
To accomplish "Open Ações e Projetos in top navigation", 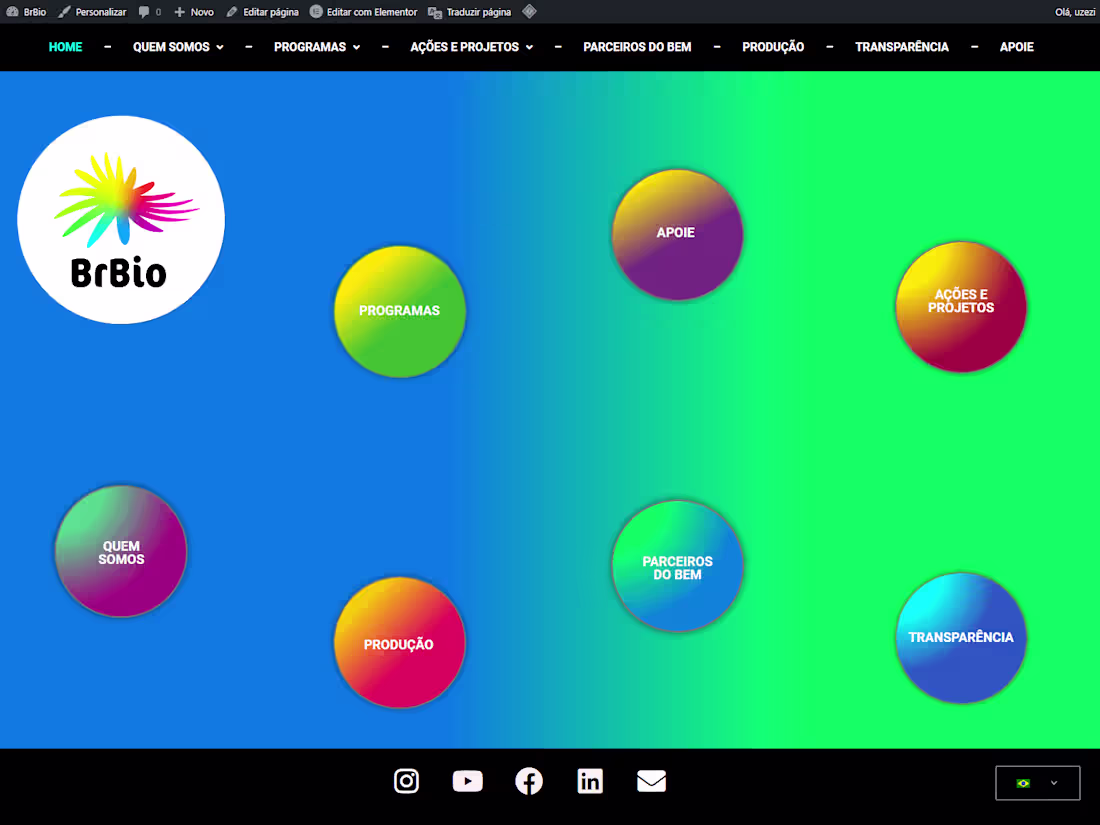I will [x=464, y=47].
